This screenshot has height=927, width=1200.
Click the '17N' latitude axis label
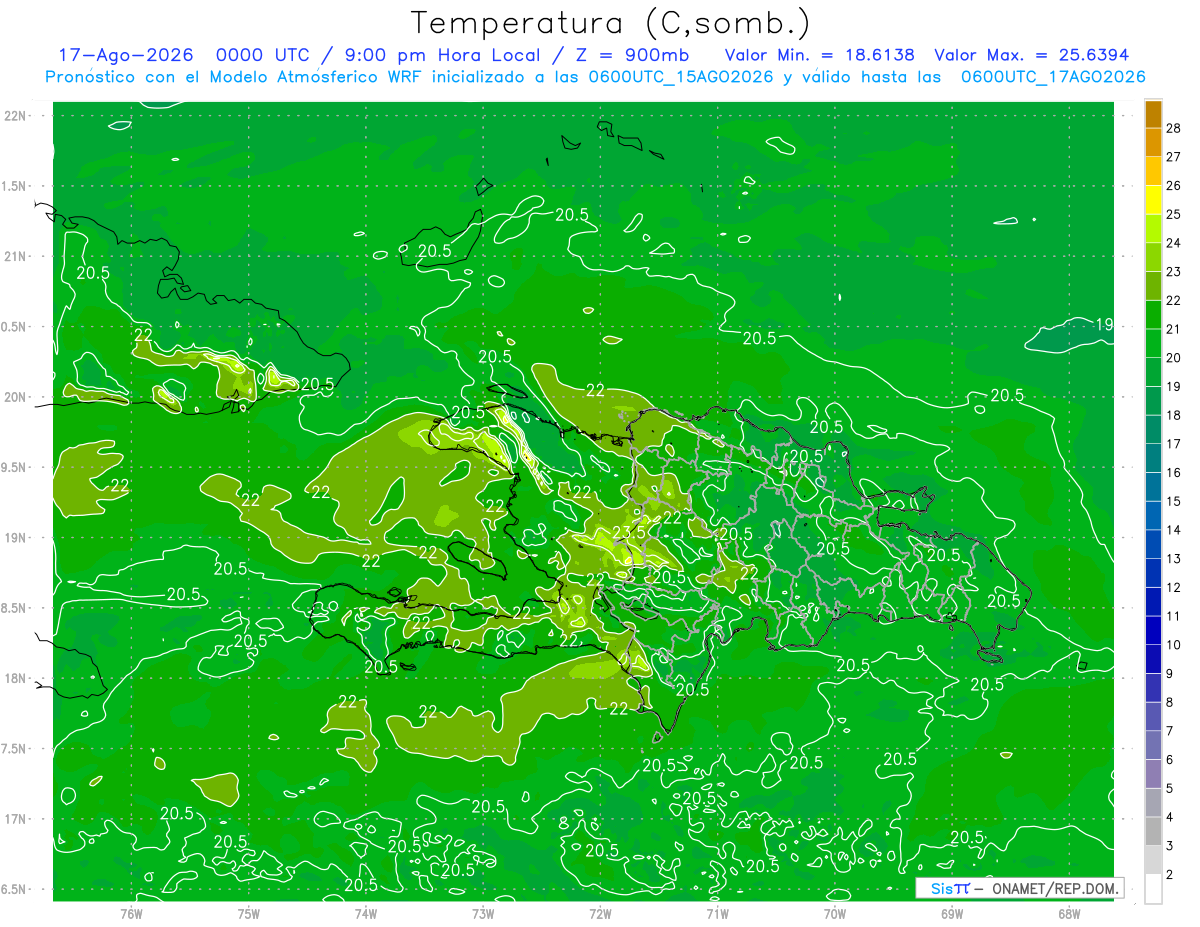click(x=15, y=819)
